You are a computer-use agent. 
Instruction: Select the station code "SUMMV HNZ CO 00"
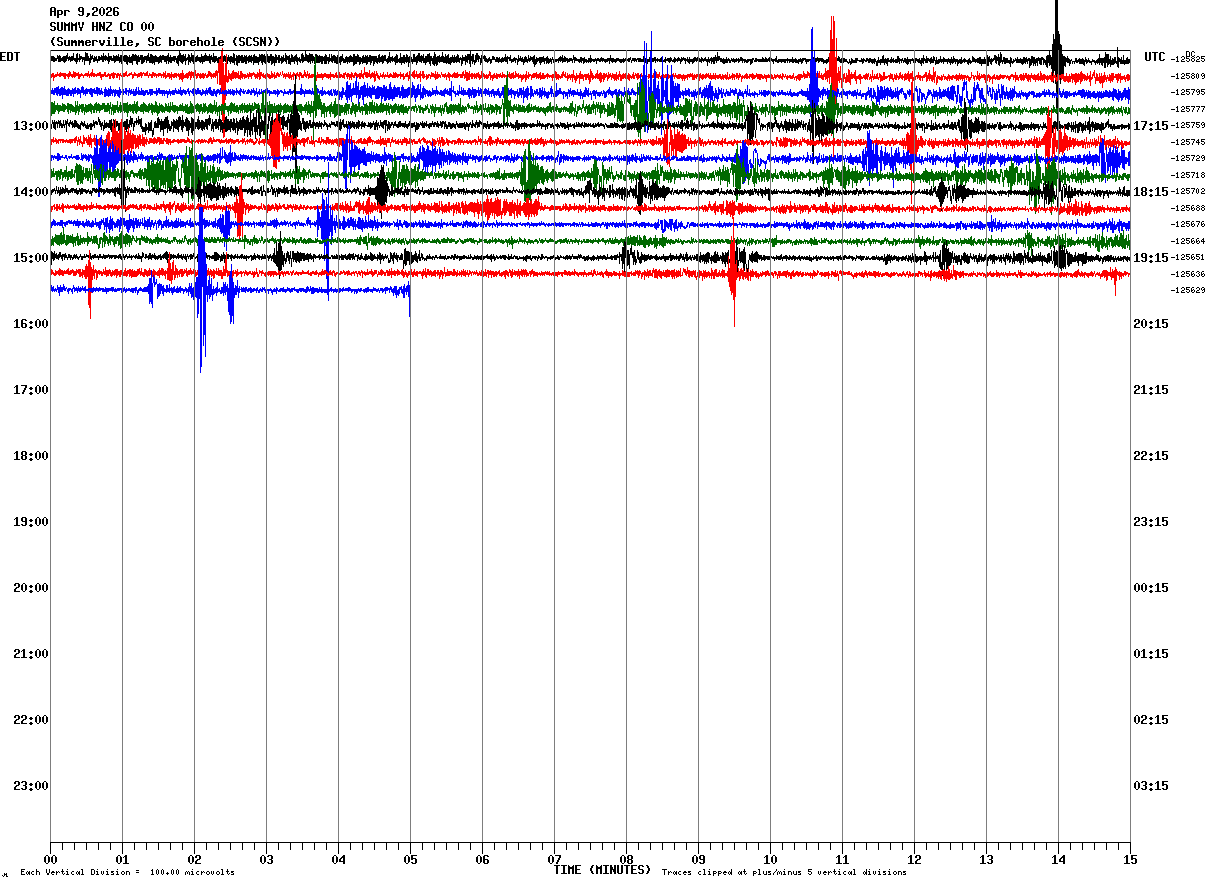tap(102, 27)
